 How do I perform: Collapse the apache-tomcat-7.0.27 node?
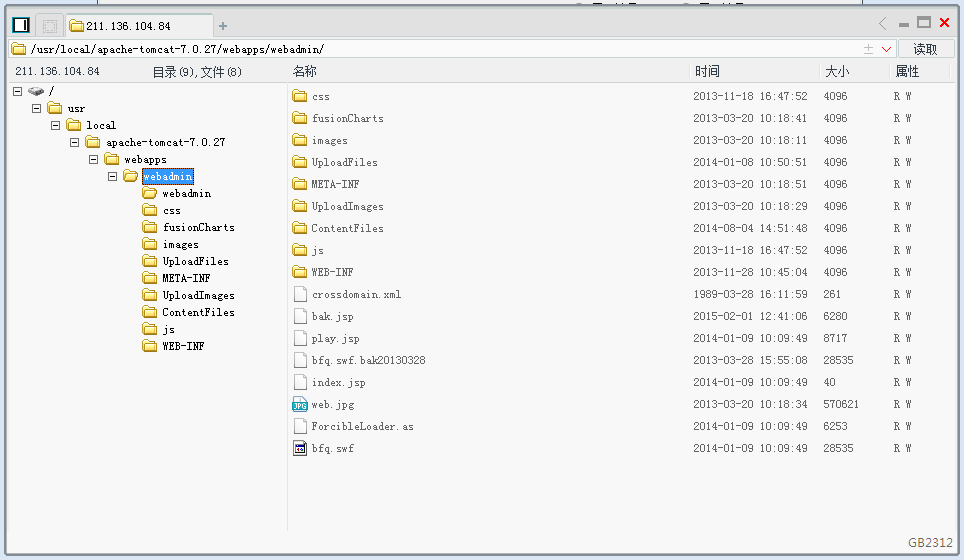[74, 142]
